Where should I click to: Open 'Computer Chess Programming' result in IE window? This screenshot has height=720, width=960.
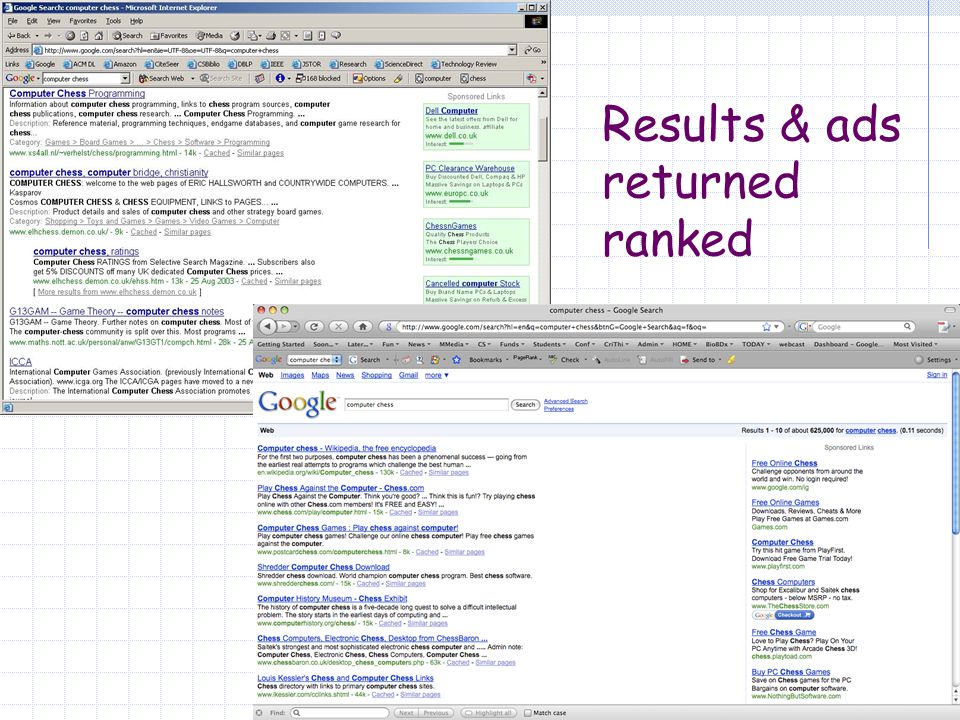(77, 94)
